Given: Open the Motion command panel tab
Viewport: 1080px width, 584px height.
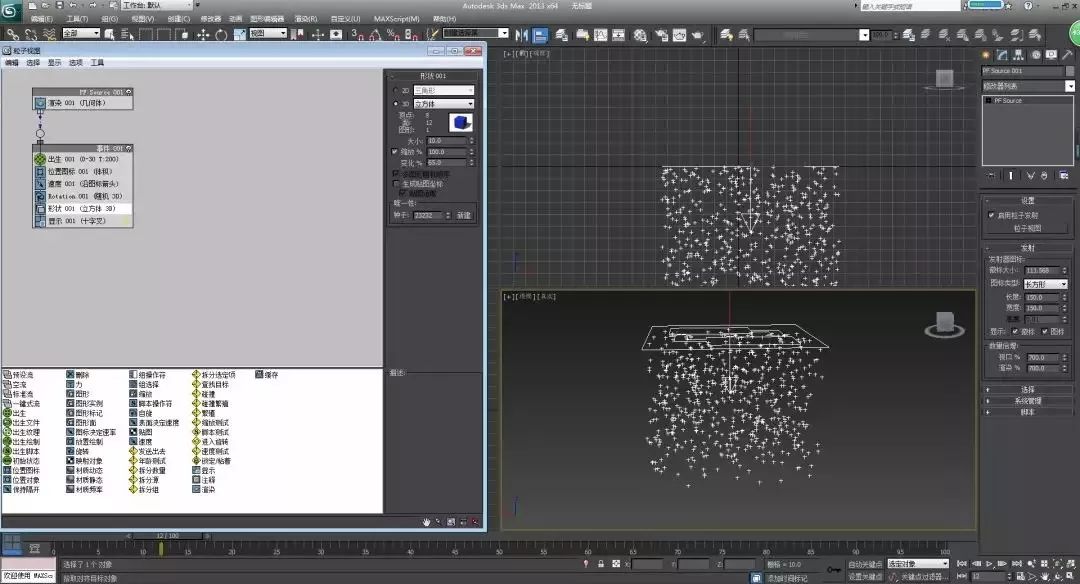Looking at the screenshot, I should 1035,55.
